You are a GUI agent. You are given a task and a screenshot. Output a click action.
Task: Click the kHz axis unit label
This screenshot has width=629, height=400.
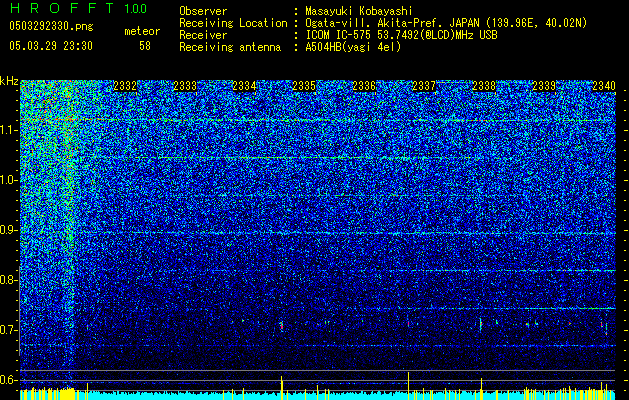pyautogui.click(x=9, y=81)
